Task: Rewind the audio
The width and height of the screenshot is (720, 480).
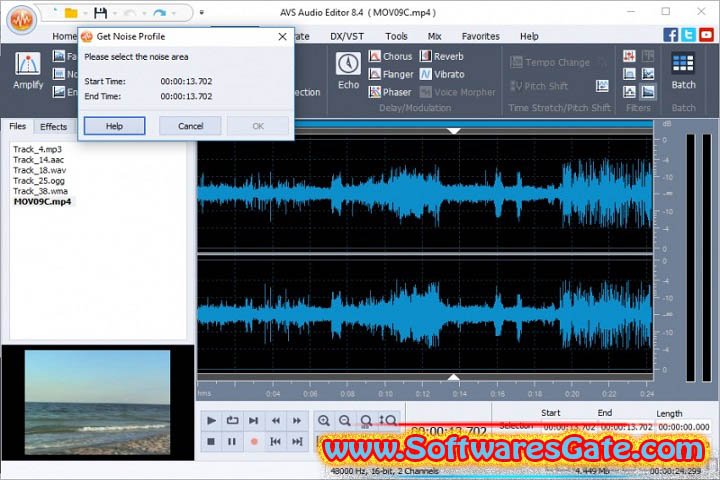Action: point(276,420)
